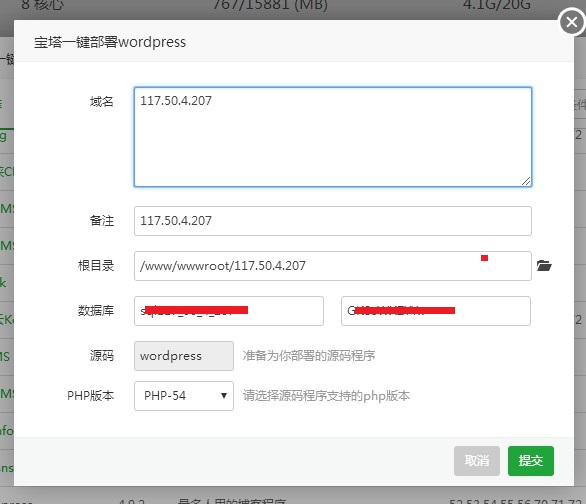Select the database name input field

coord(229,311)
